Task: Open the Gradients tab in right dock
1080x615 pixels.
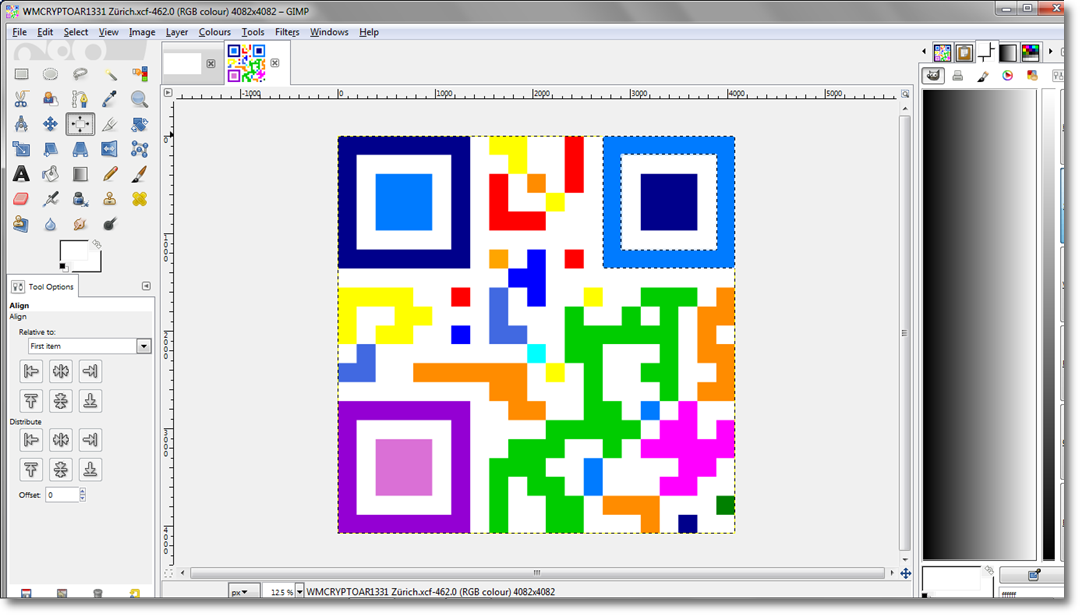Action: click(x=1008, y=52)
